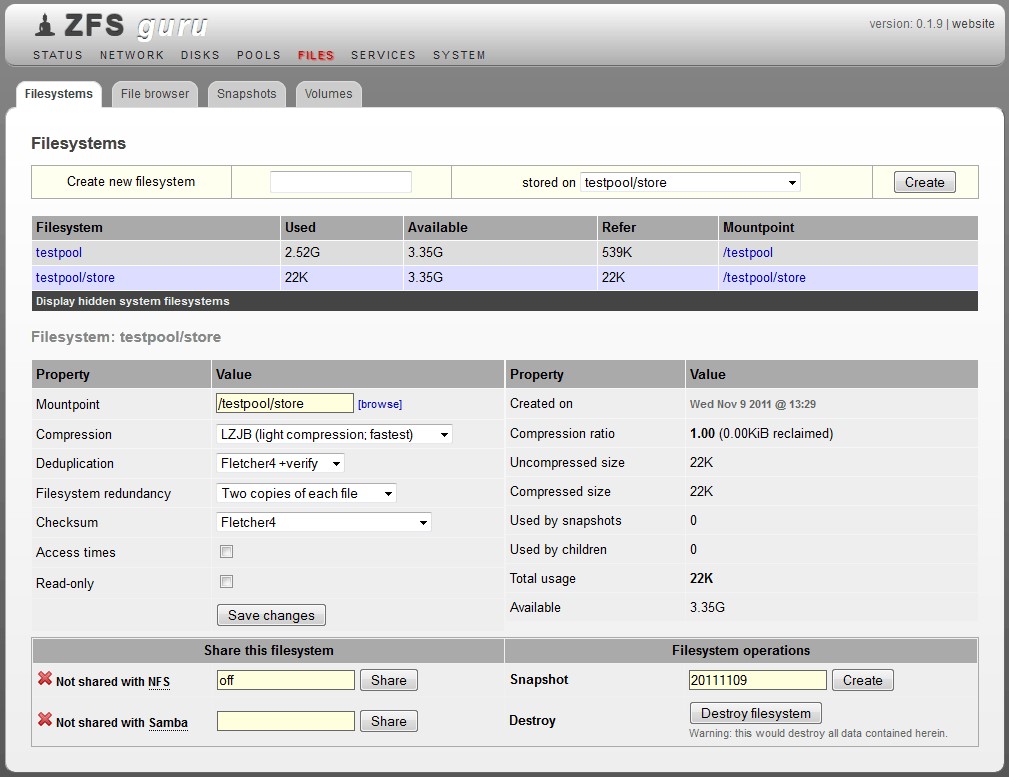Enable the Read-only checkbox
Image resolution: width=1009 pixels, height=777 pixels.
click(227, 582)
